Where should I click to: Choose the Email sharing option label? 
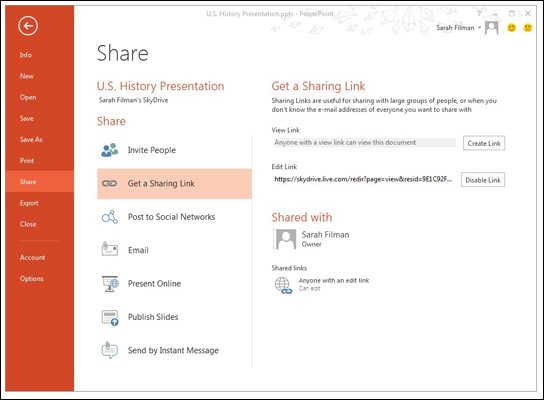point(138,250)
